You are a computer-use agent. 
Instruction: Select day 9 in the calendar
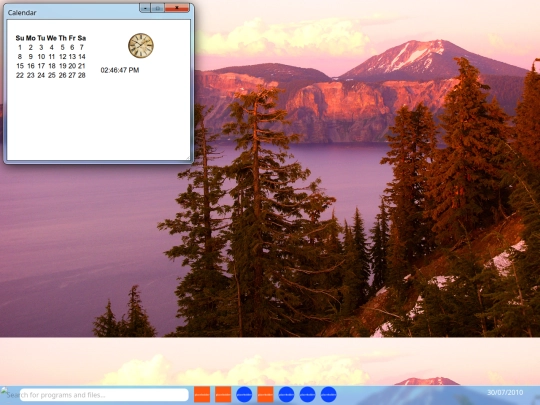(x=31, y=56)
